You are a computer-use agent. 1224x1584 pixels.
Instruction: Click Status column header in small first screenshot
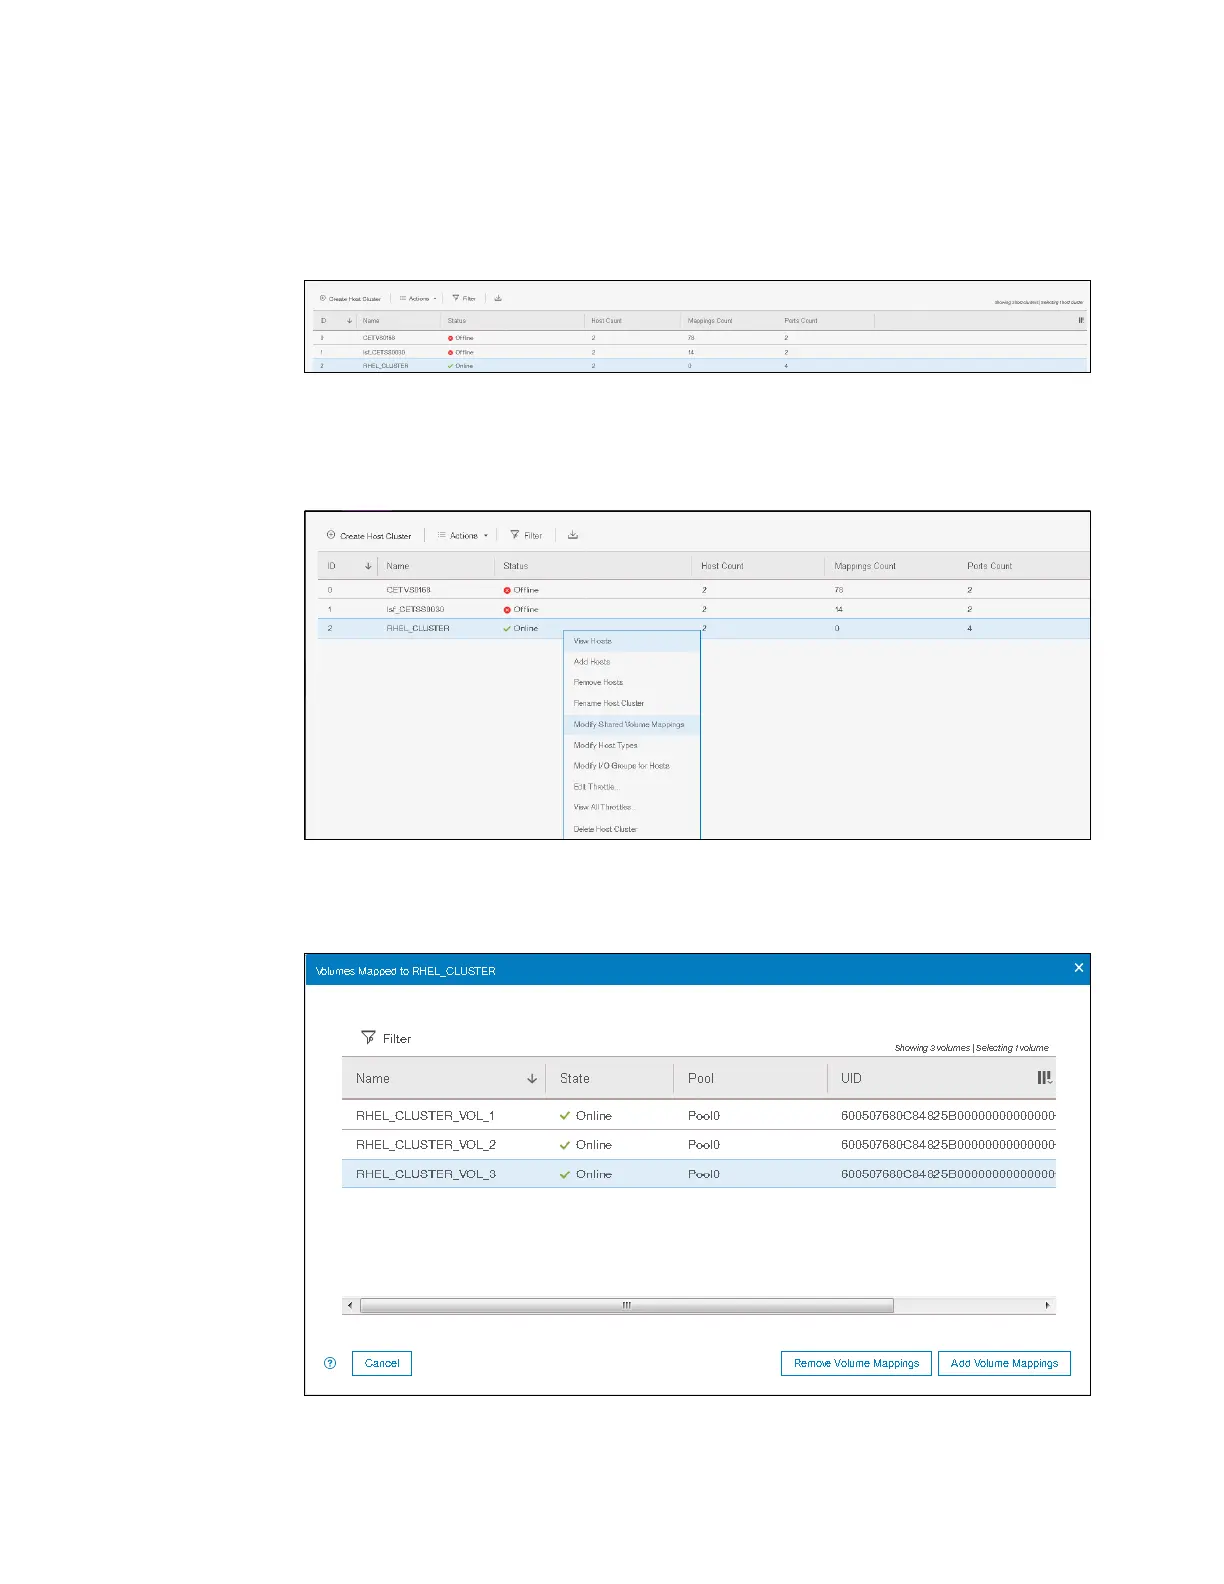[x=457, y=321]
